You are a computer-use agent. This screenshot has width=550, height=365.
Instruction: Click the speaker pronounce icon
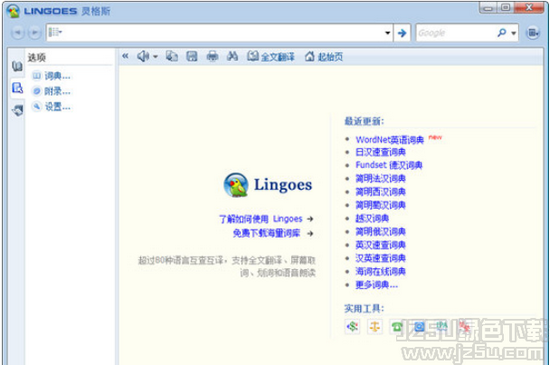tap(143, 56)
